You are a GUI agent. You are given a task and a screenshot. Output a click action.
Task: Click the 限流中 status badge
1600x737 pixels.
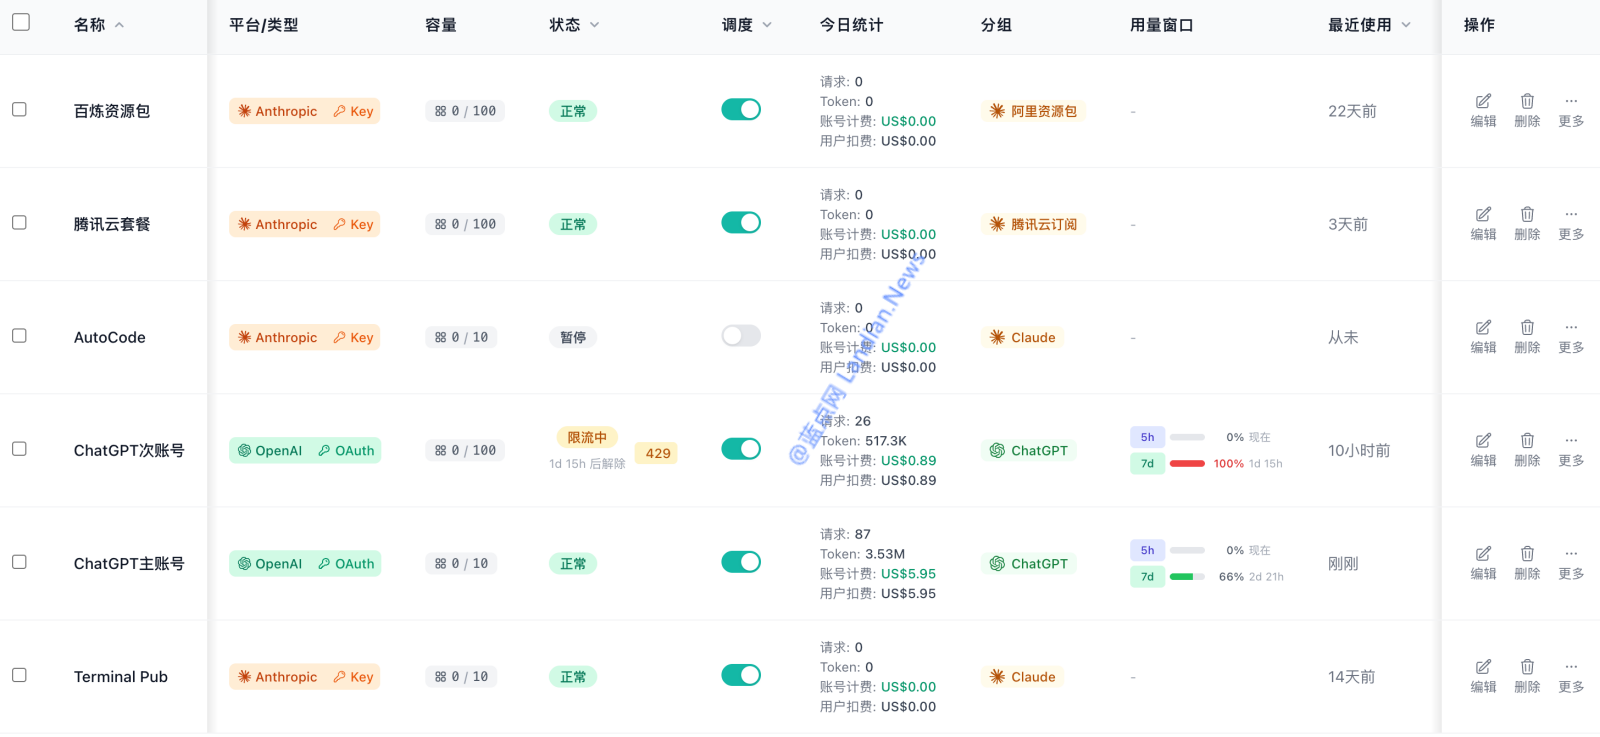pyautogui.click(x=587, y=437)
